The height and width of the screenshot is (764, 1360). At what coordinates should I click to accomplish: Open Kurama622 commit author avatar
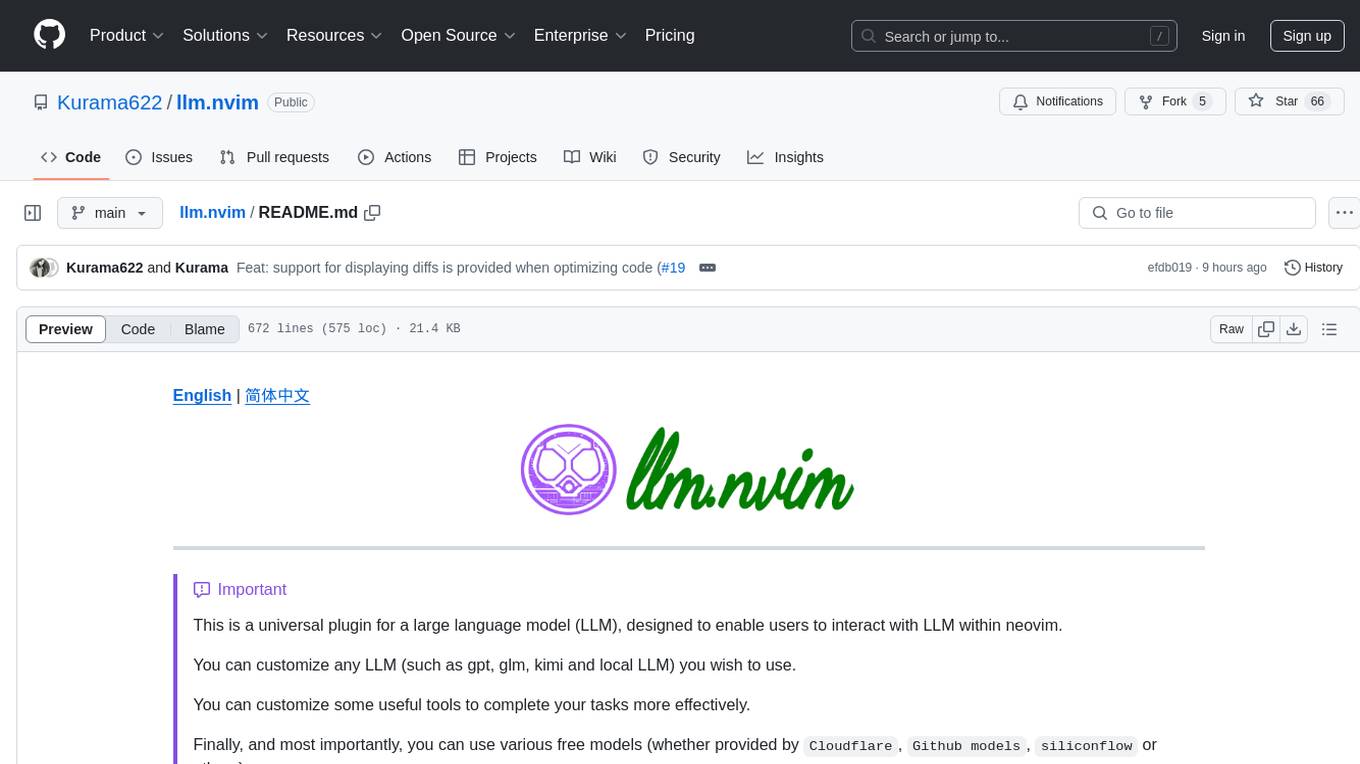42,268
